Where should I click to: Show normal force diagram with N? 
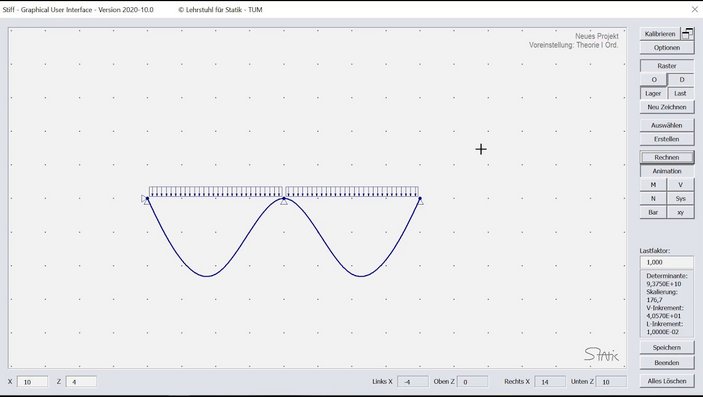(x=653, y=199)
